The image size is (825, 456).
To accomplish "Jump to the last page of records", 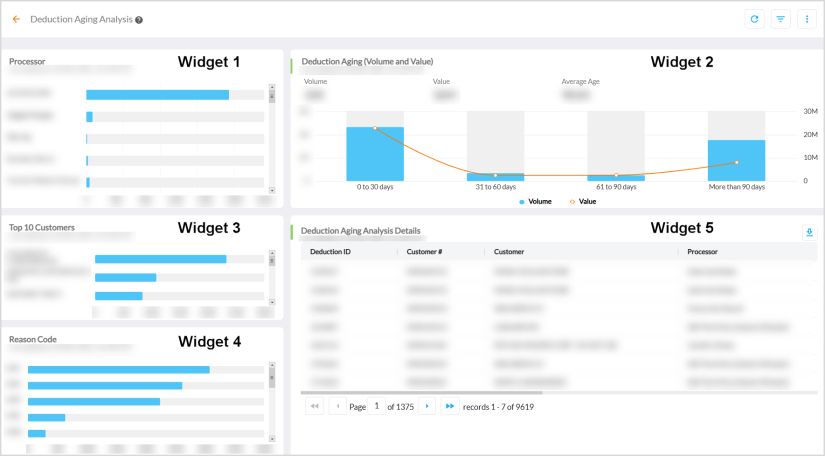I will pos(450,407).
